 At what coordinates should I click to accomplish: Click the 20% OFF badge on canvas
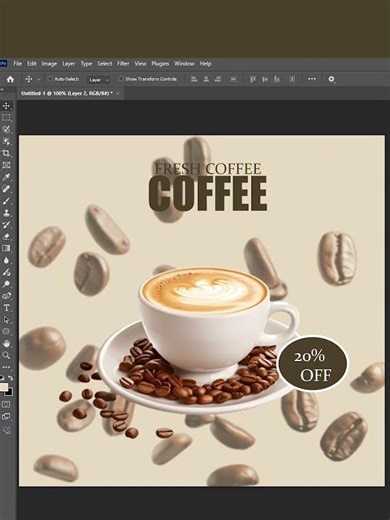pyautogui.click(x=312, y=364)
